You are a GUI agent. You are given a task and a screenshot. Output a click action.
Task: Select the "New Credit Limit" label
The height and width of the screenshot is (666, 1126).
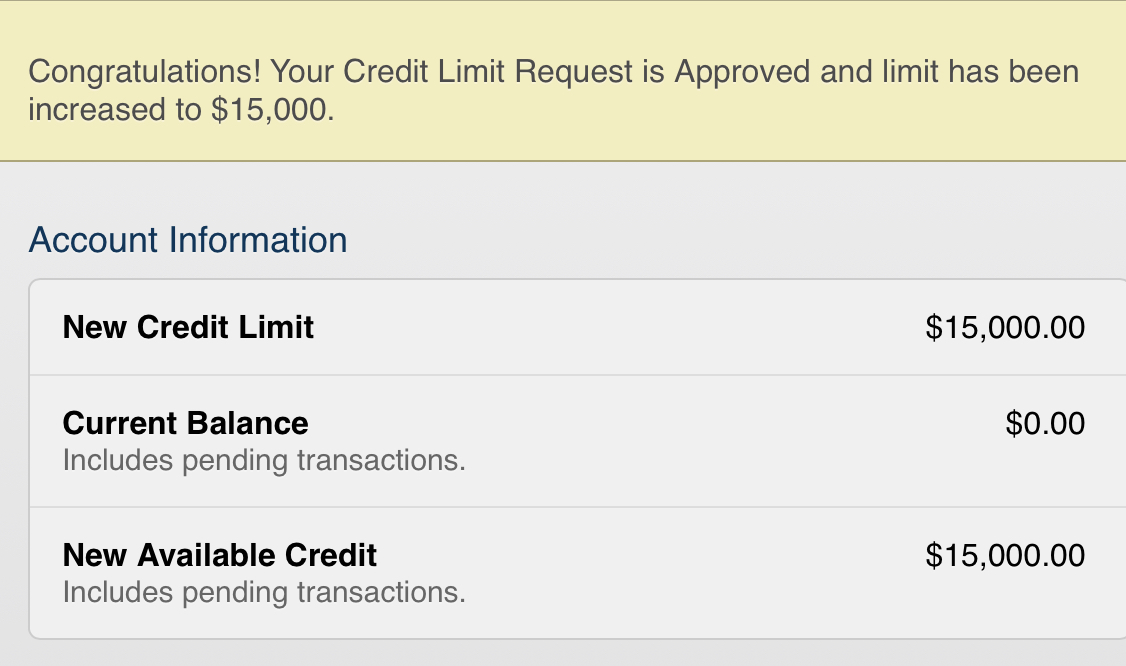pos(188,327)
